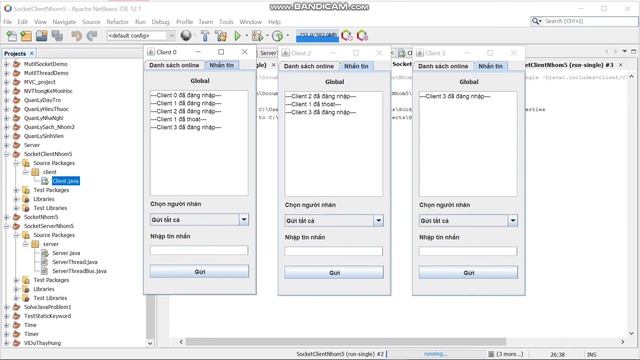
Task: Open Nhắn tin tab in Client 3
Action: (491, 66)
